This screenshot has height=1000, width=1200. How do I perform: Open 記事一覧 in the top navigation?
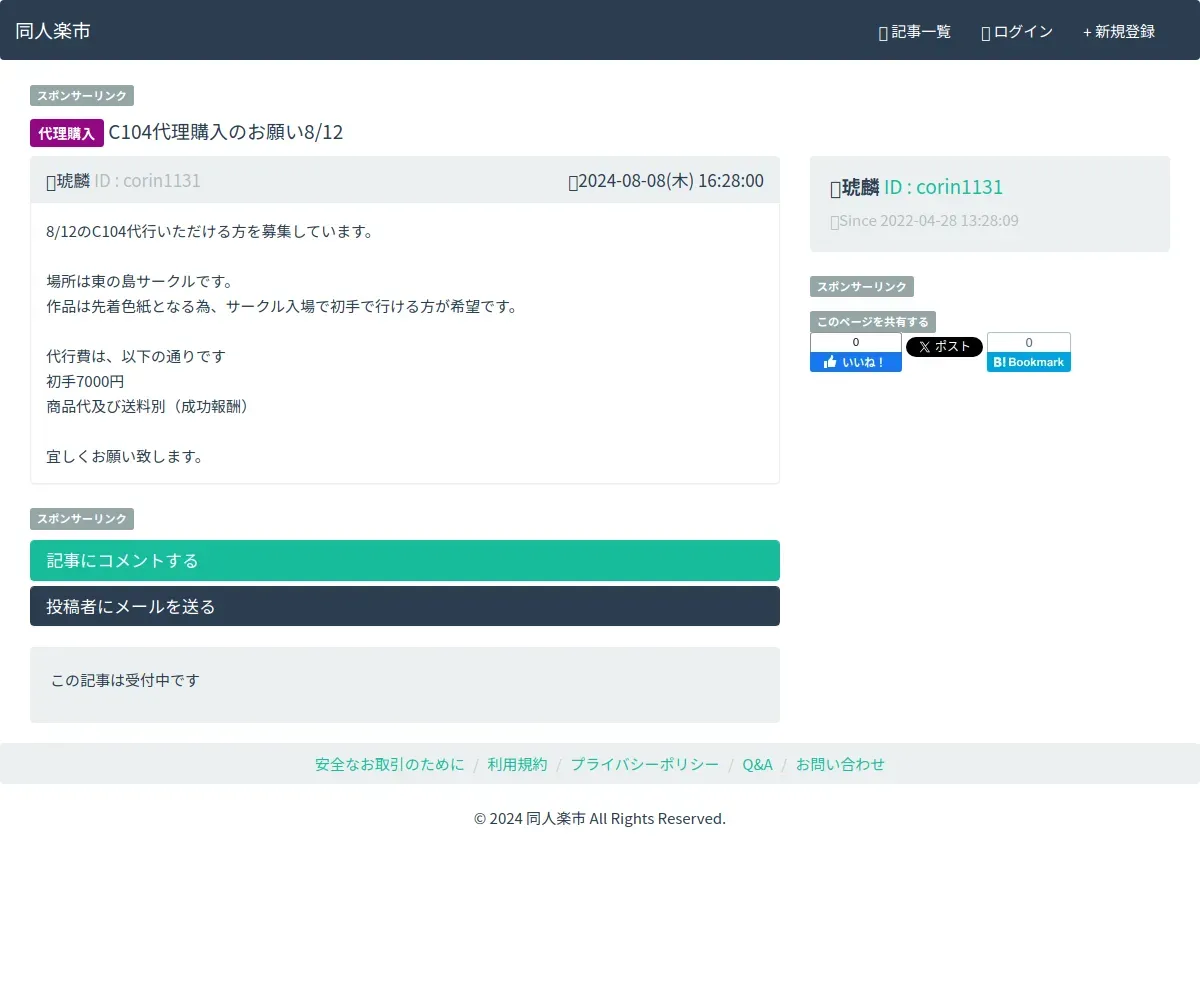coord(914,32)
